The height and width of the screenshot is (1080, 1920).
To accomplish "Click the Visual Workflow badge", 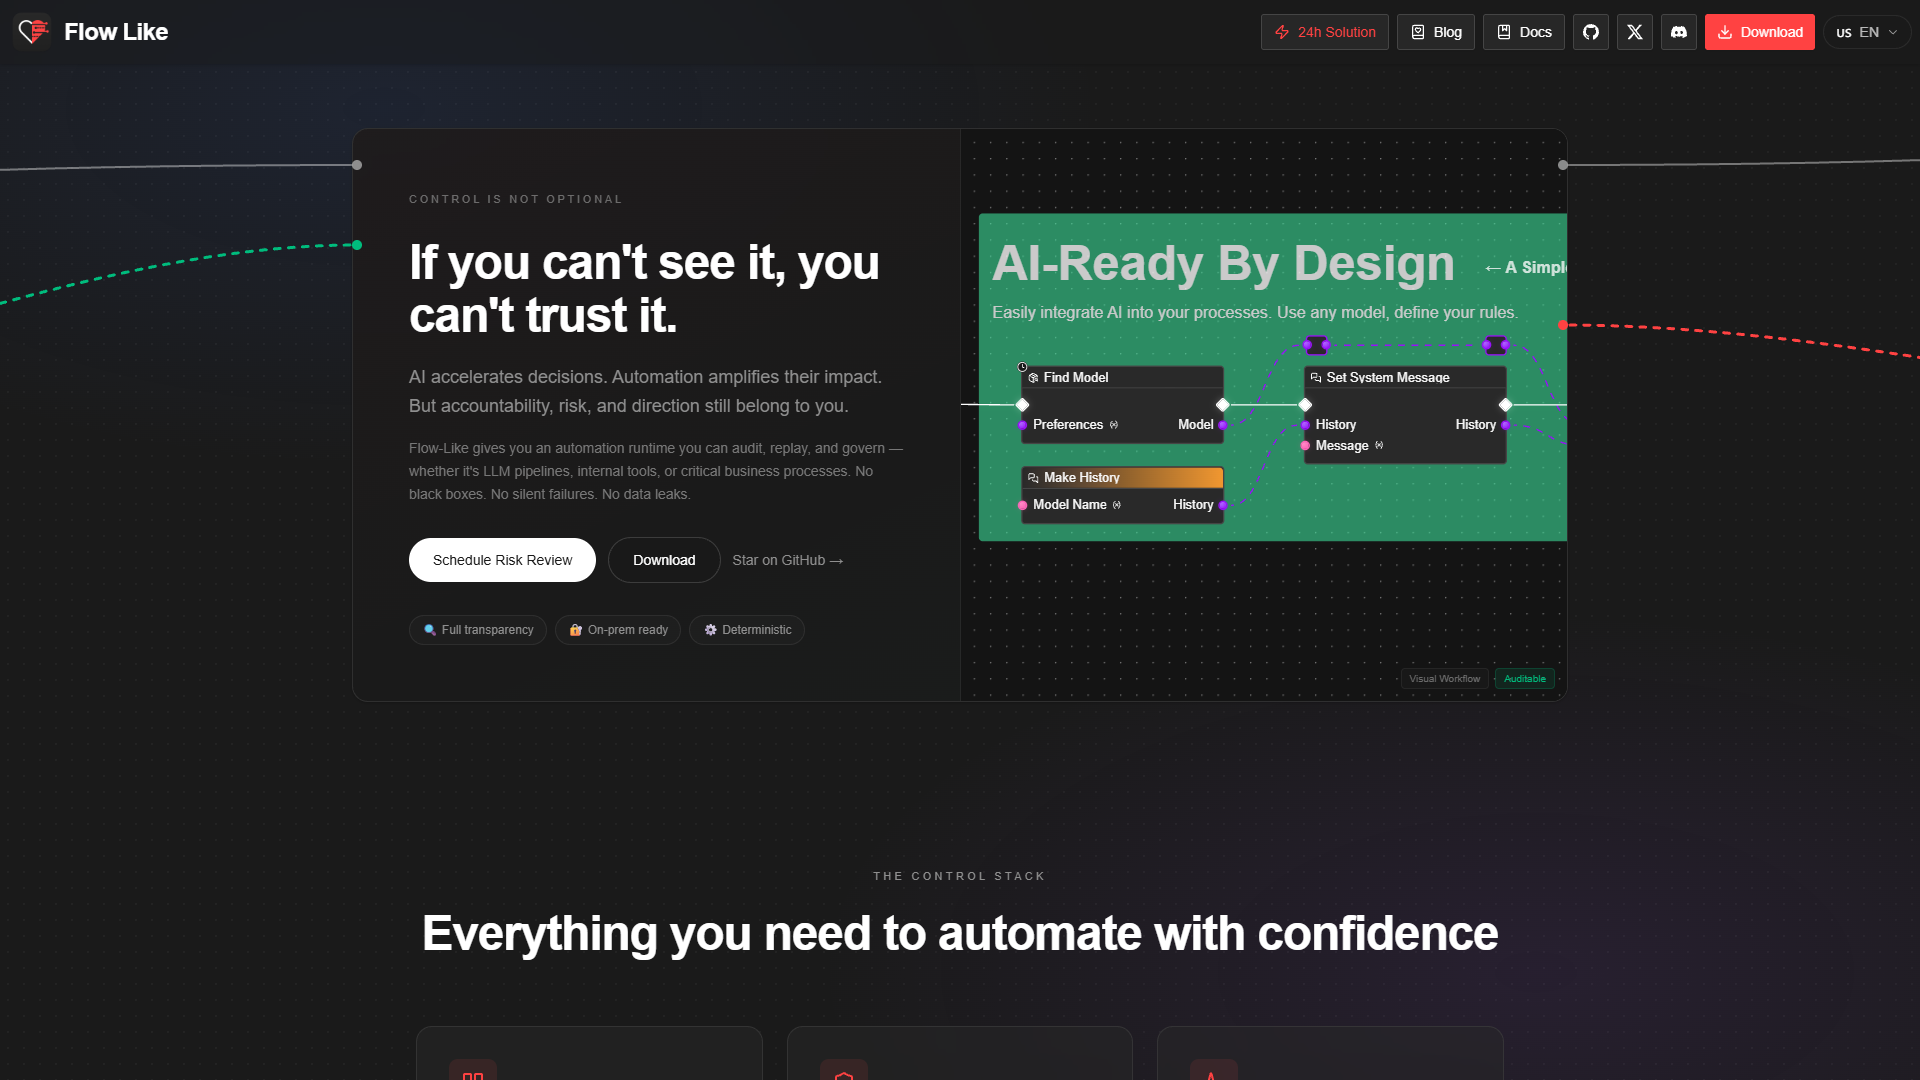I will click(x=1444, y=679).
